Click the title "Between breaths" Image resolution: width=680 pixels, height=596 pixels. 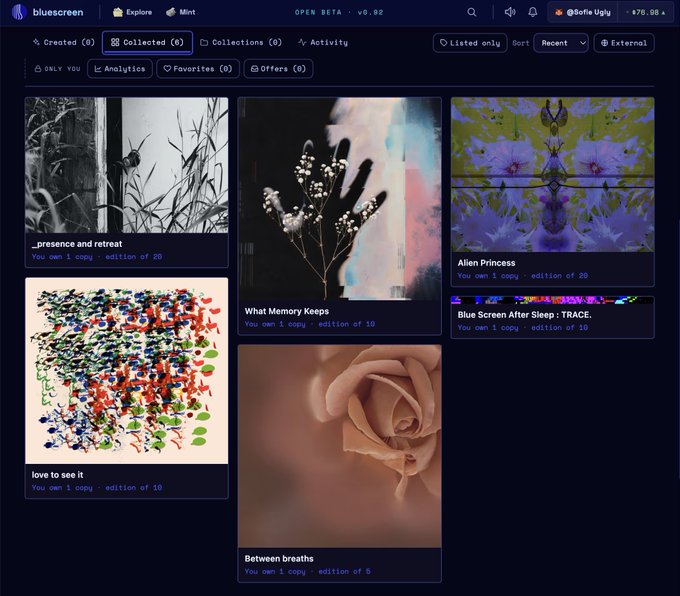point(279,559)
